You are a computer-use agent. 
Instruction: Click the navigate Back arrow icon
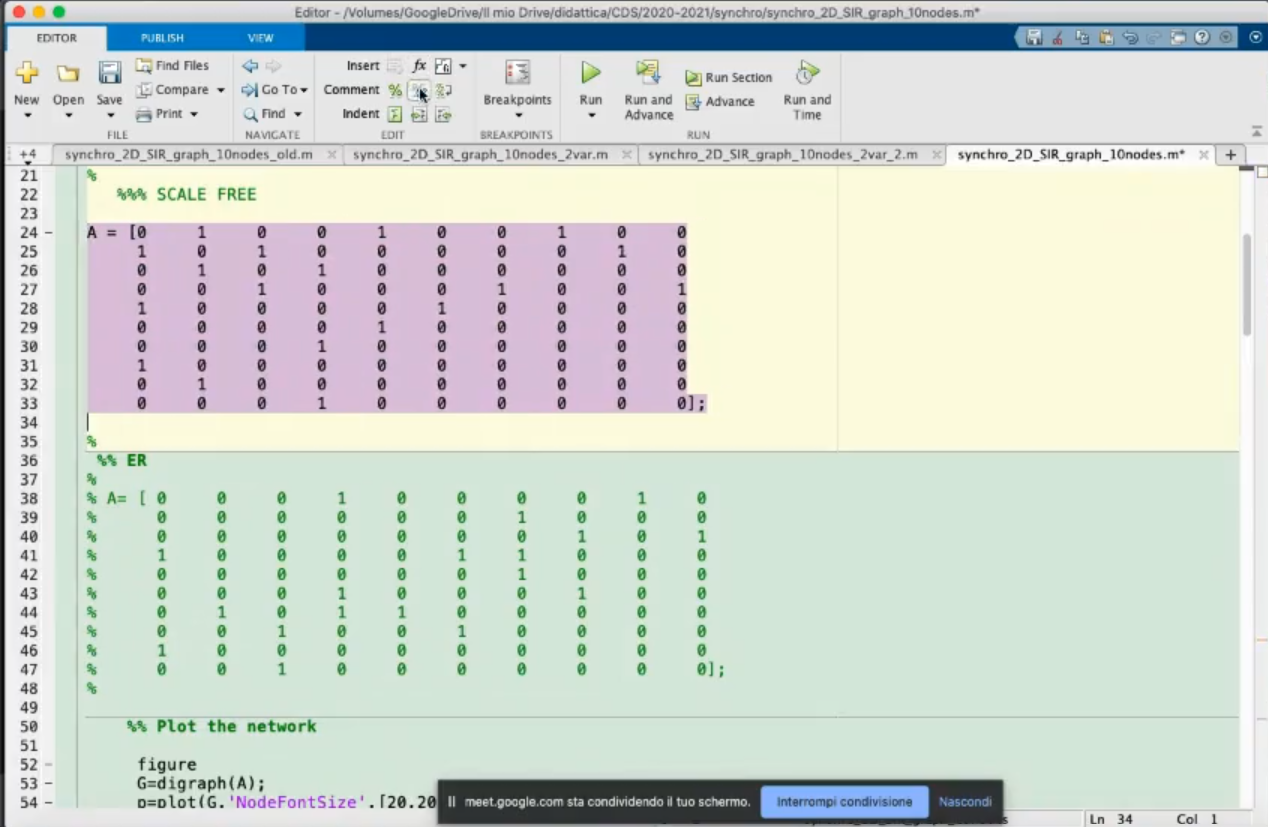(x=250, y=66)
